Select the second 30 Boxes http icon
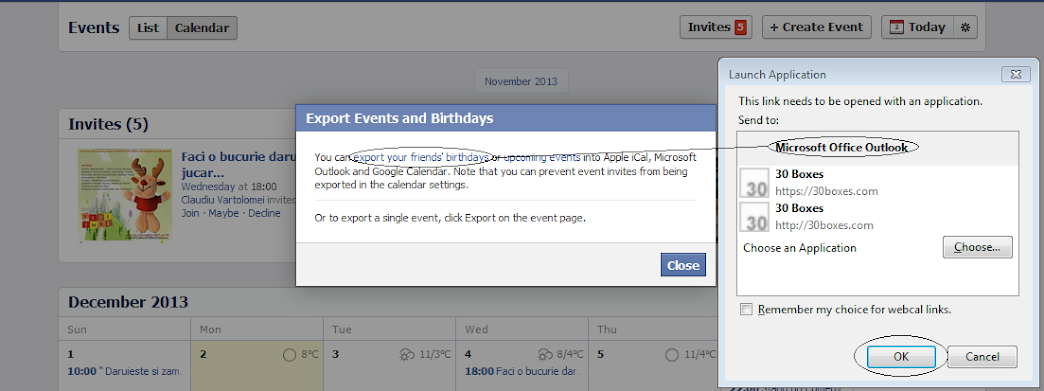Image resolution: width=1044 pixels, height=391 pixels. click(x=756, y=216)
